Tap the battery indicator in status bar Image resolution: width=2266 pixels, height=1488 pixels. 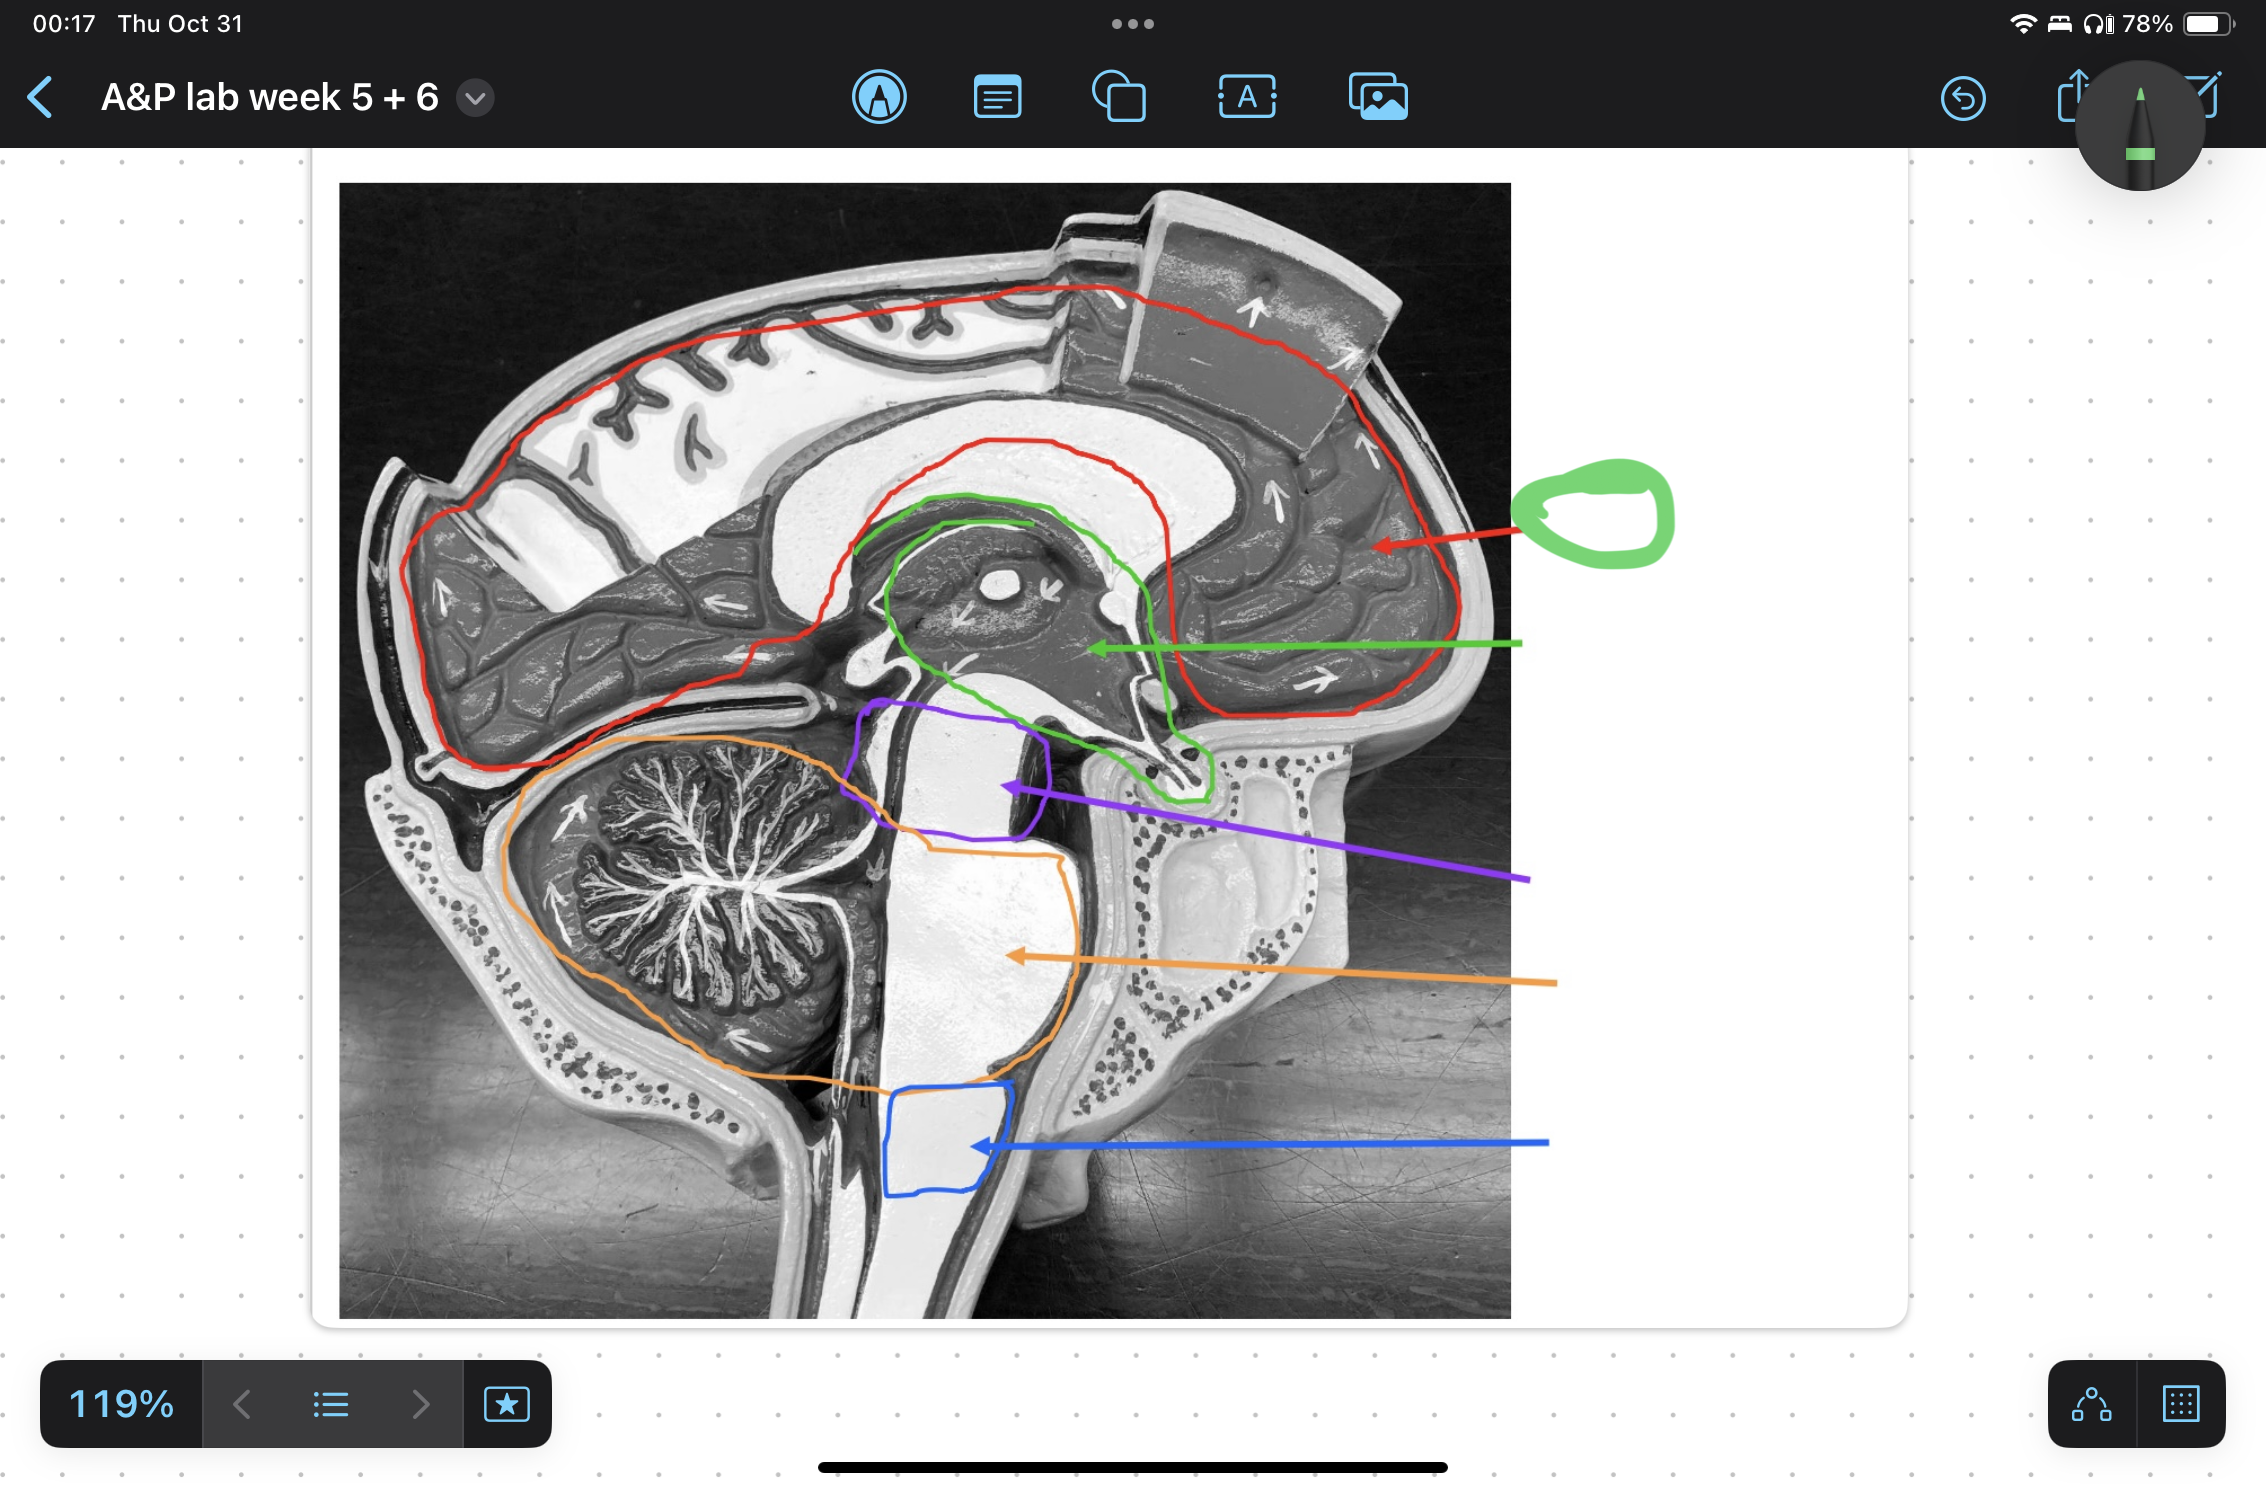(x=2208, y=24)
